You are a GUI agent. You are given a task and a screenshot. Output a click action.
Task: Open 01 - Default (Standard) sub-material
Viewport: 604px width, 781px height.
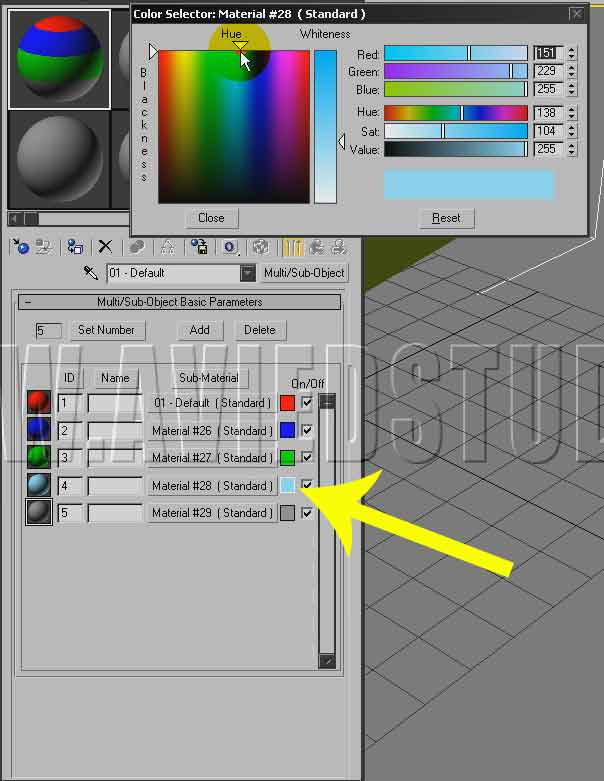pos(212,402)
